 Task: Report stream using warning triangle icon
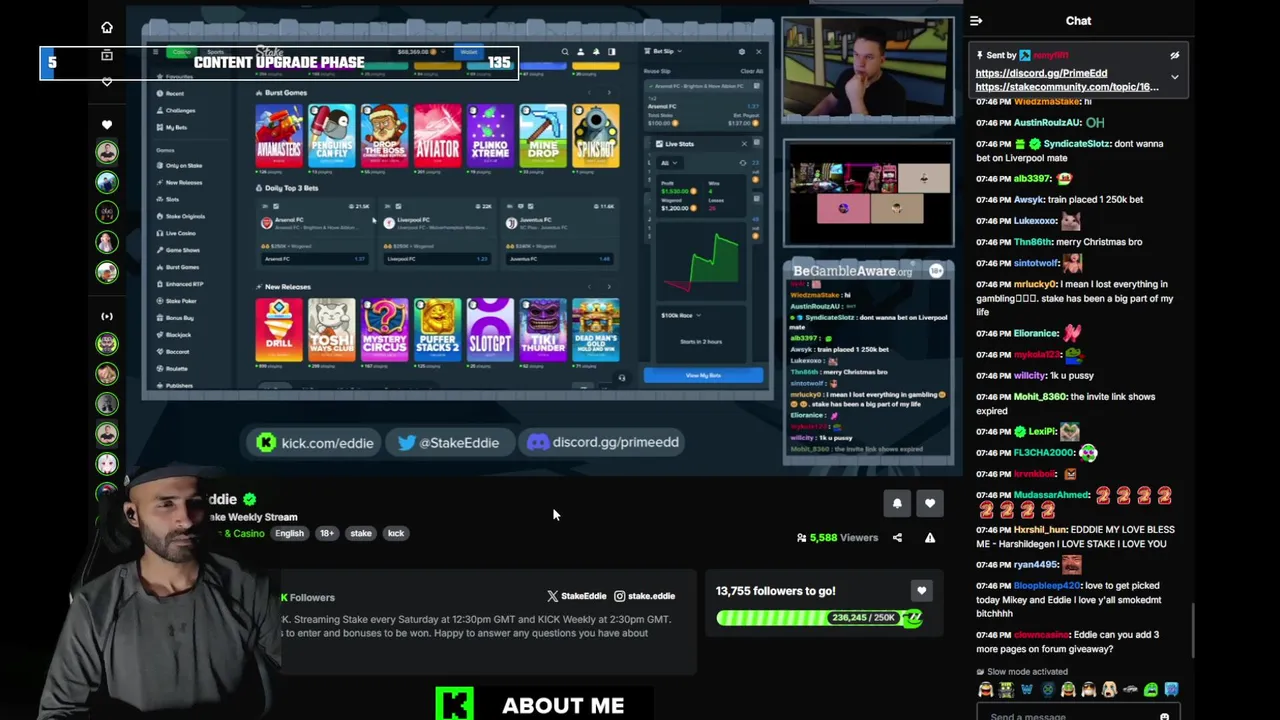[x=930, y=538]
